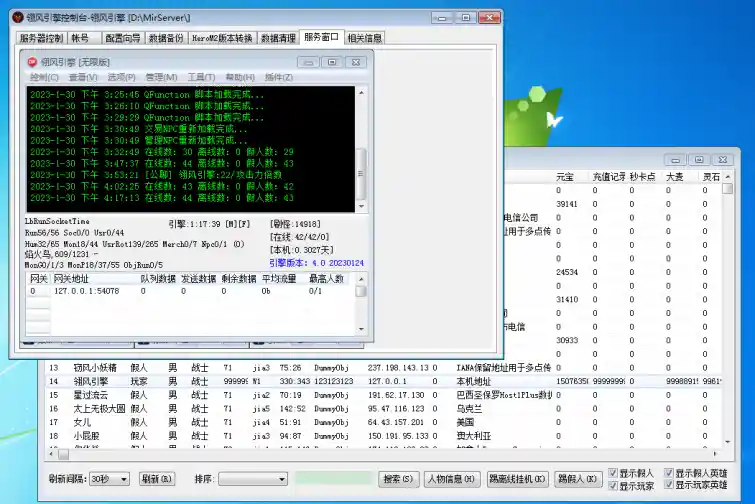Viewport: 755px width, 504px height.
Task: Open the HeroM2版本转换 tab
Action: [x=222, y=38]
